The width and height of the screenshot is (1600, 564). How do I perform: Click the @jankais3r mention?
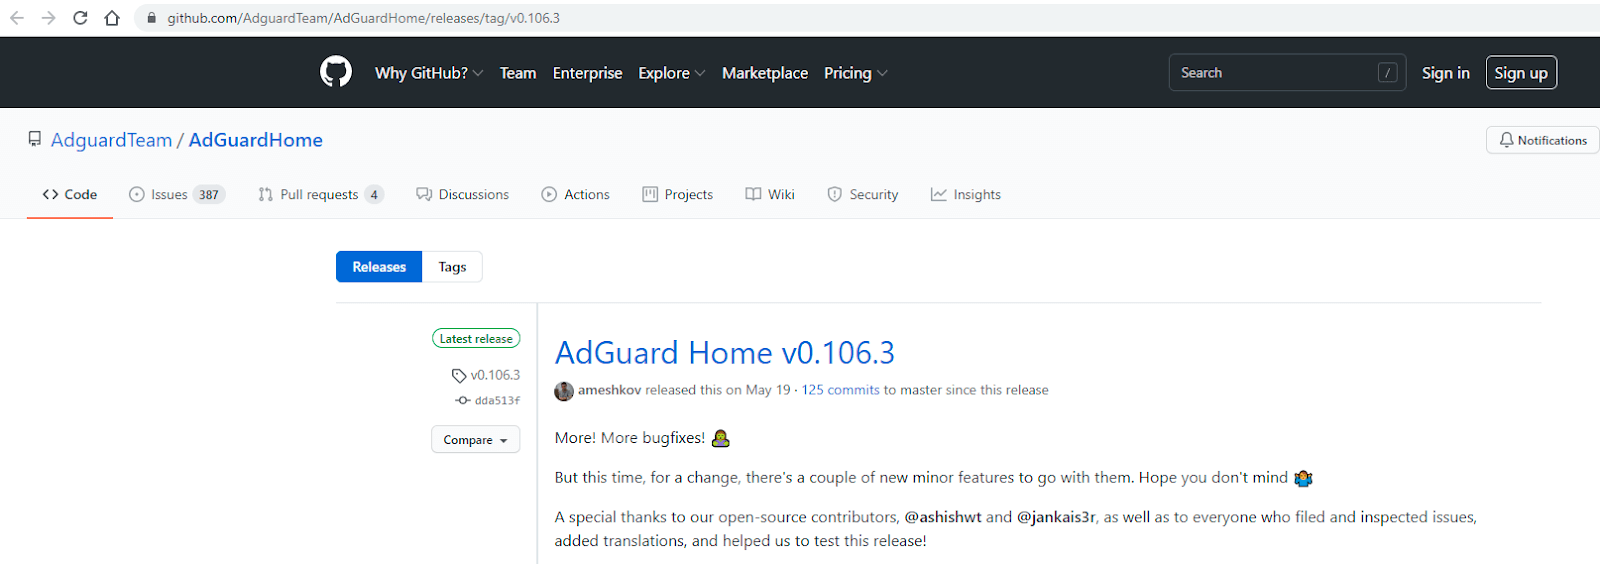point(1056,517)
